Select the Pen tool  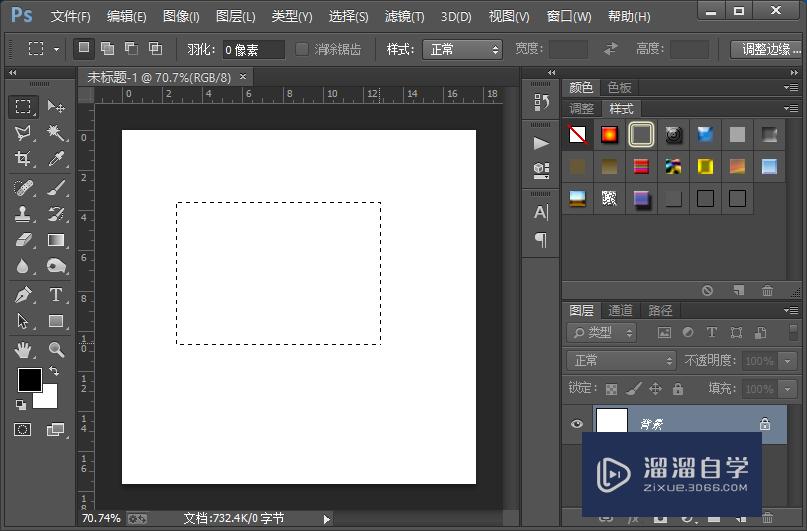point(23,295)
